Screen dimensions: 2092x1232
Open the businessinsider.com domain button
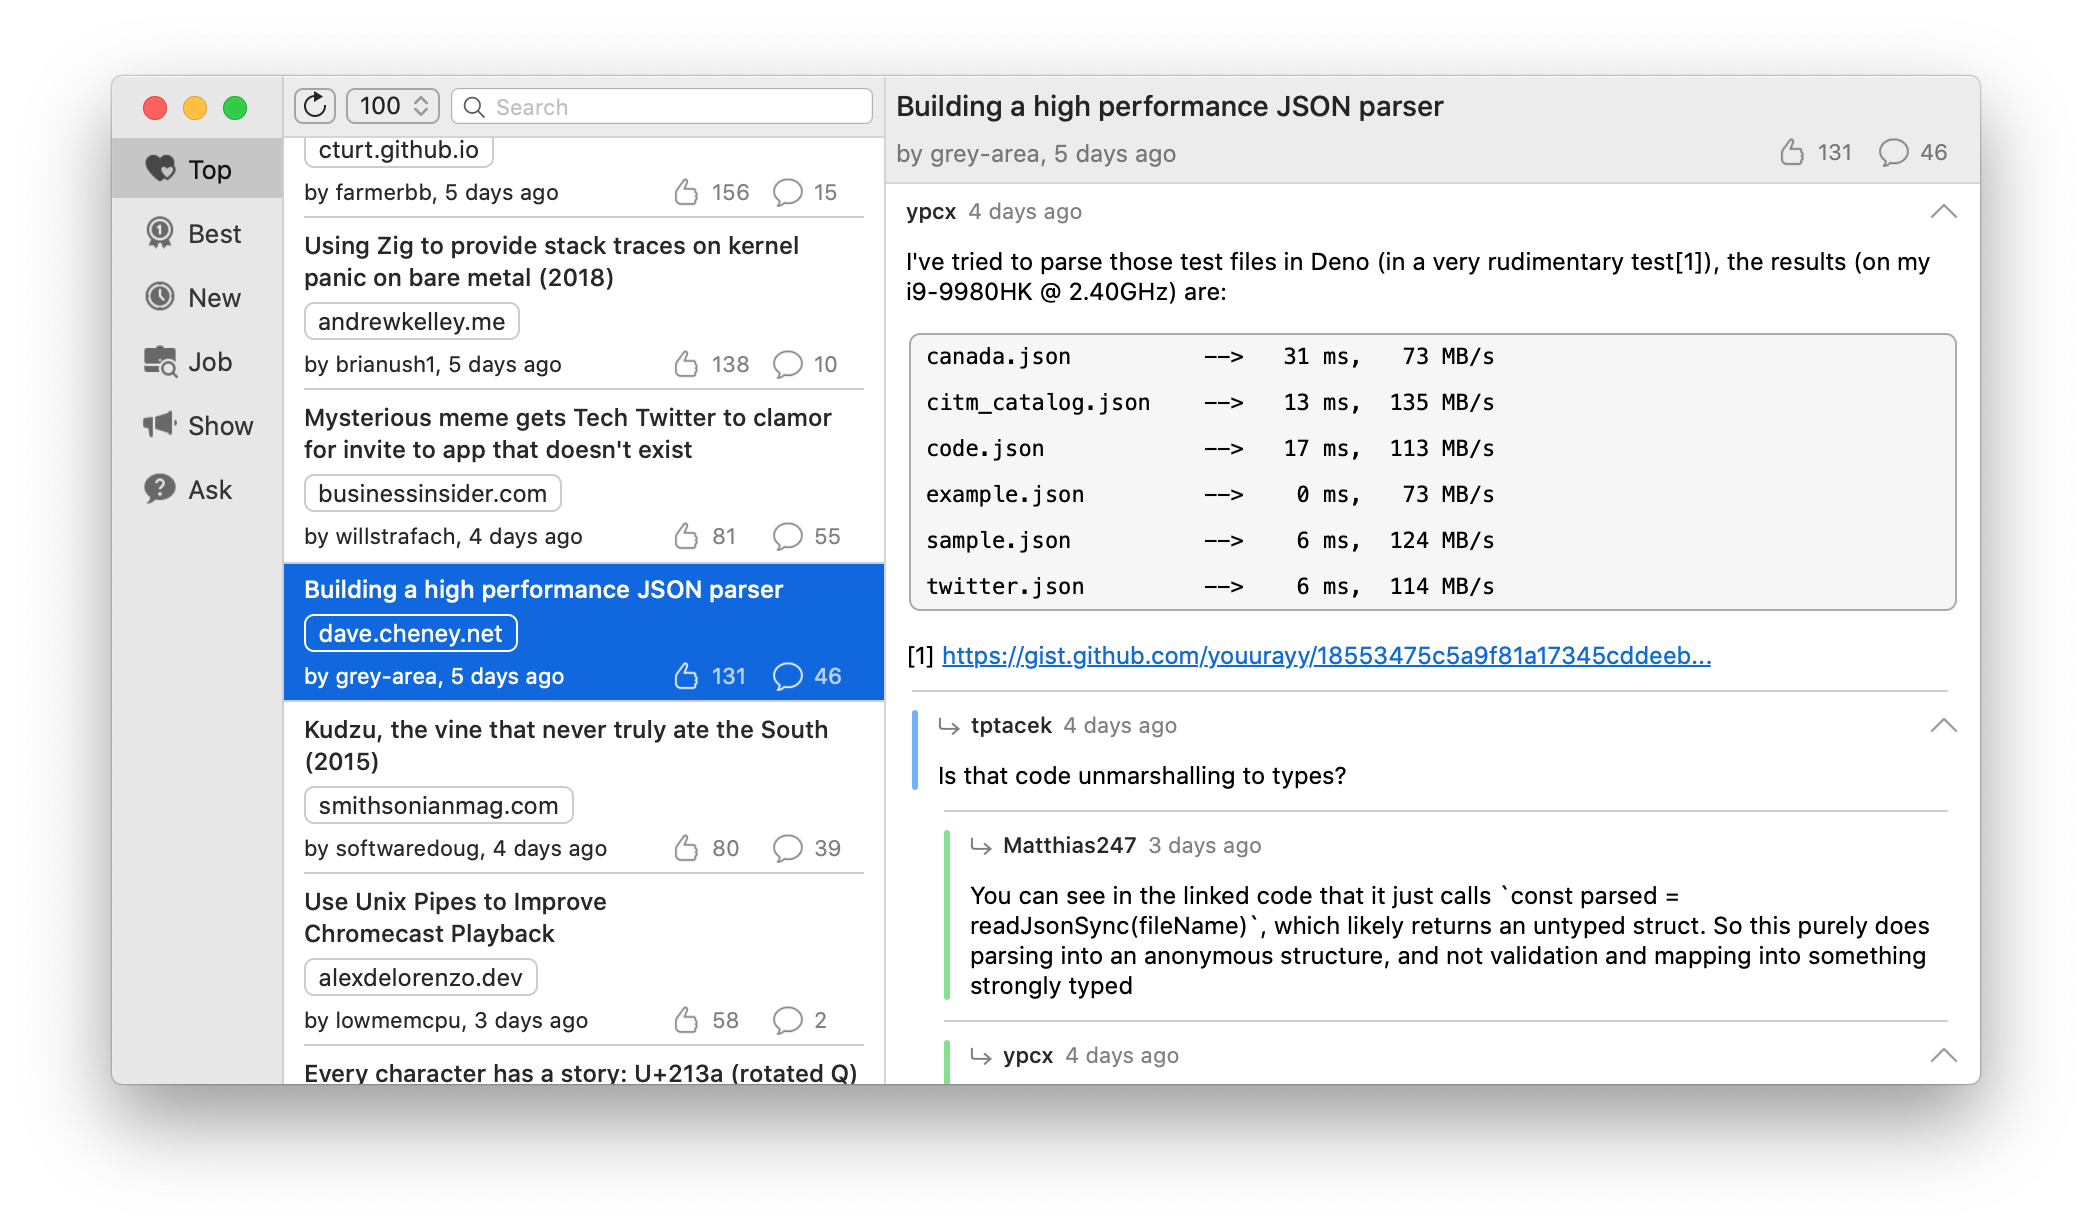tap(432, 493)
